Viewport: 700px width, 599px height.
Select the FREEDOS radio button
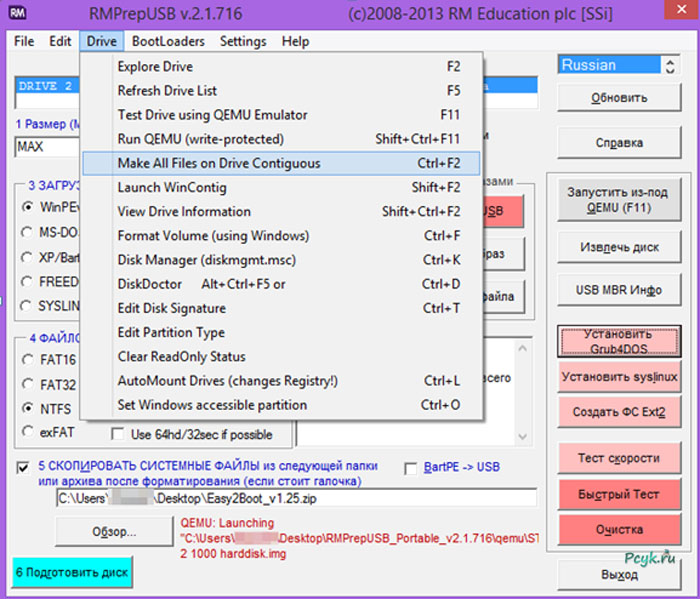(27, 282)
